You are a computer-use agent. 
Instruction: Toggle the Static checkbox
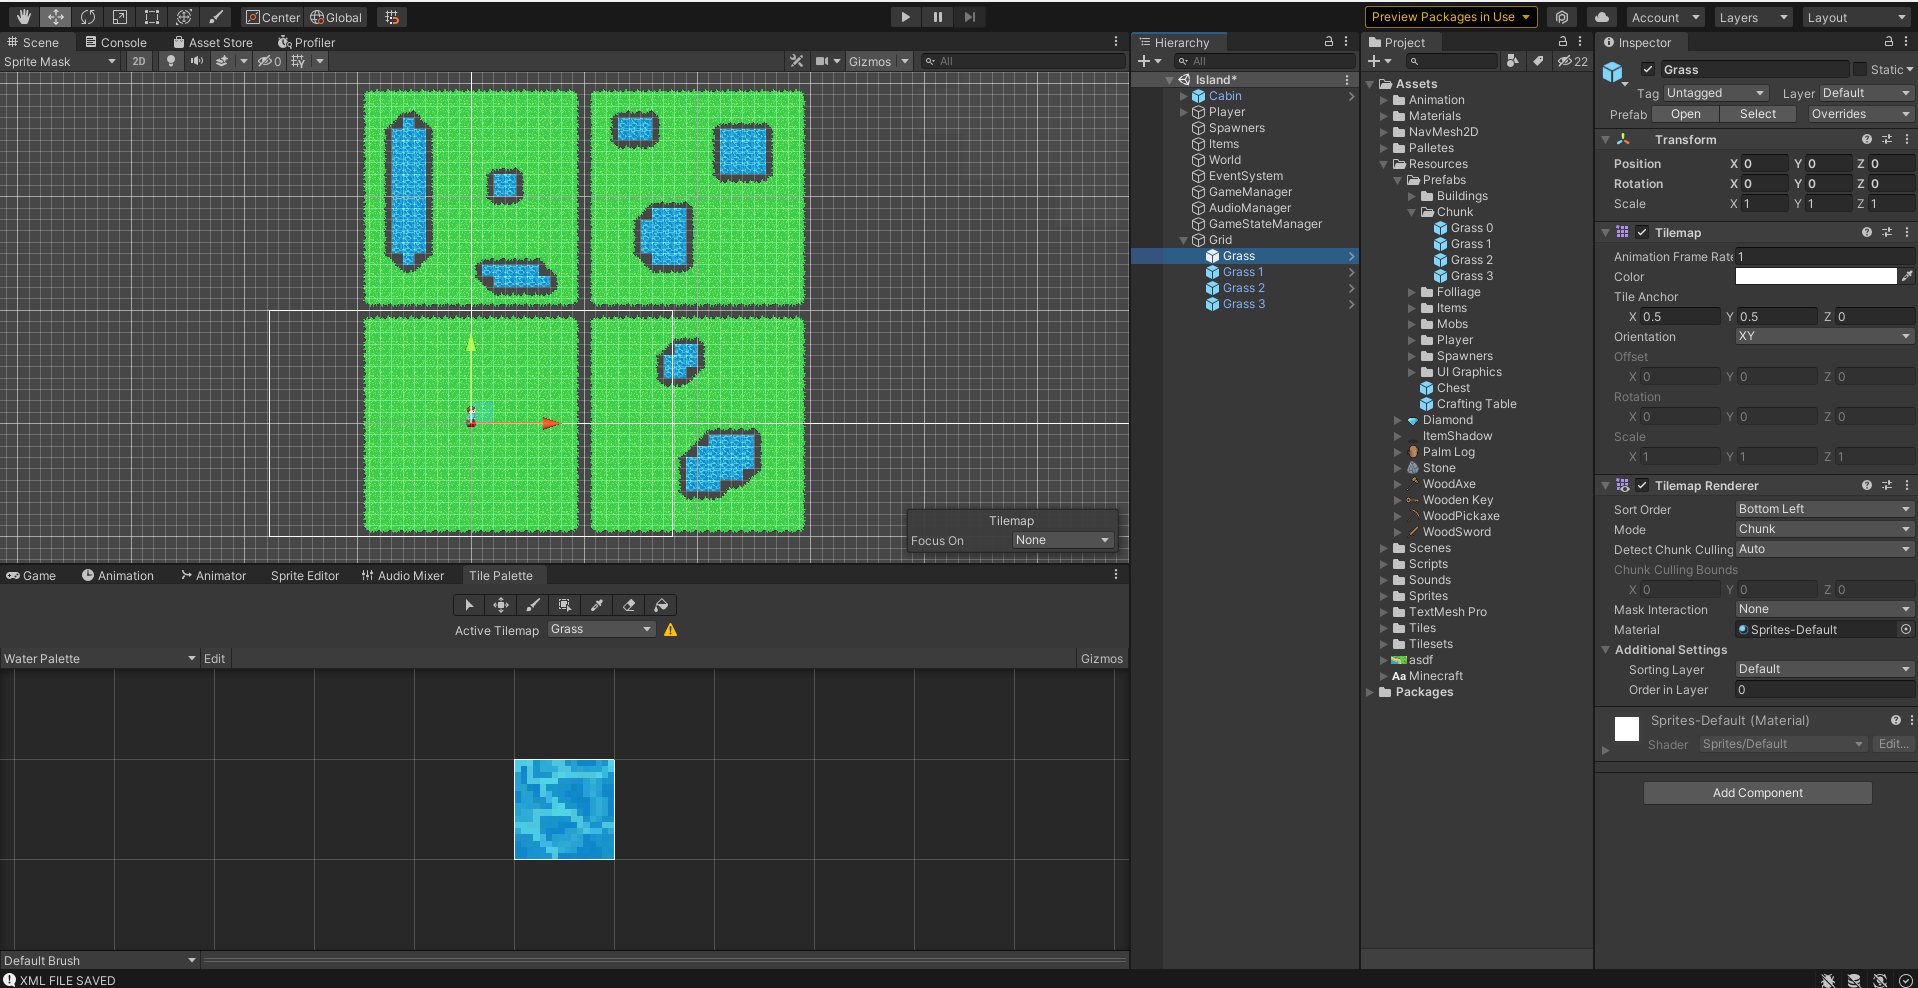click(x=1860, y=69)
